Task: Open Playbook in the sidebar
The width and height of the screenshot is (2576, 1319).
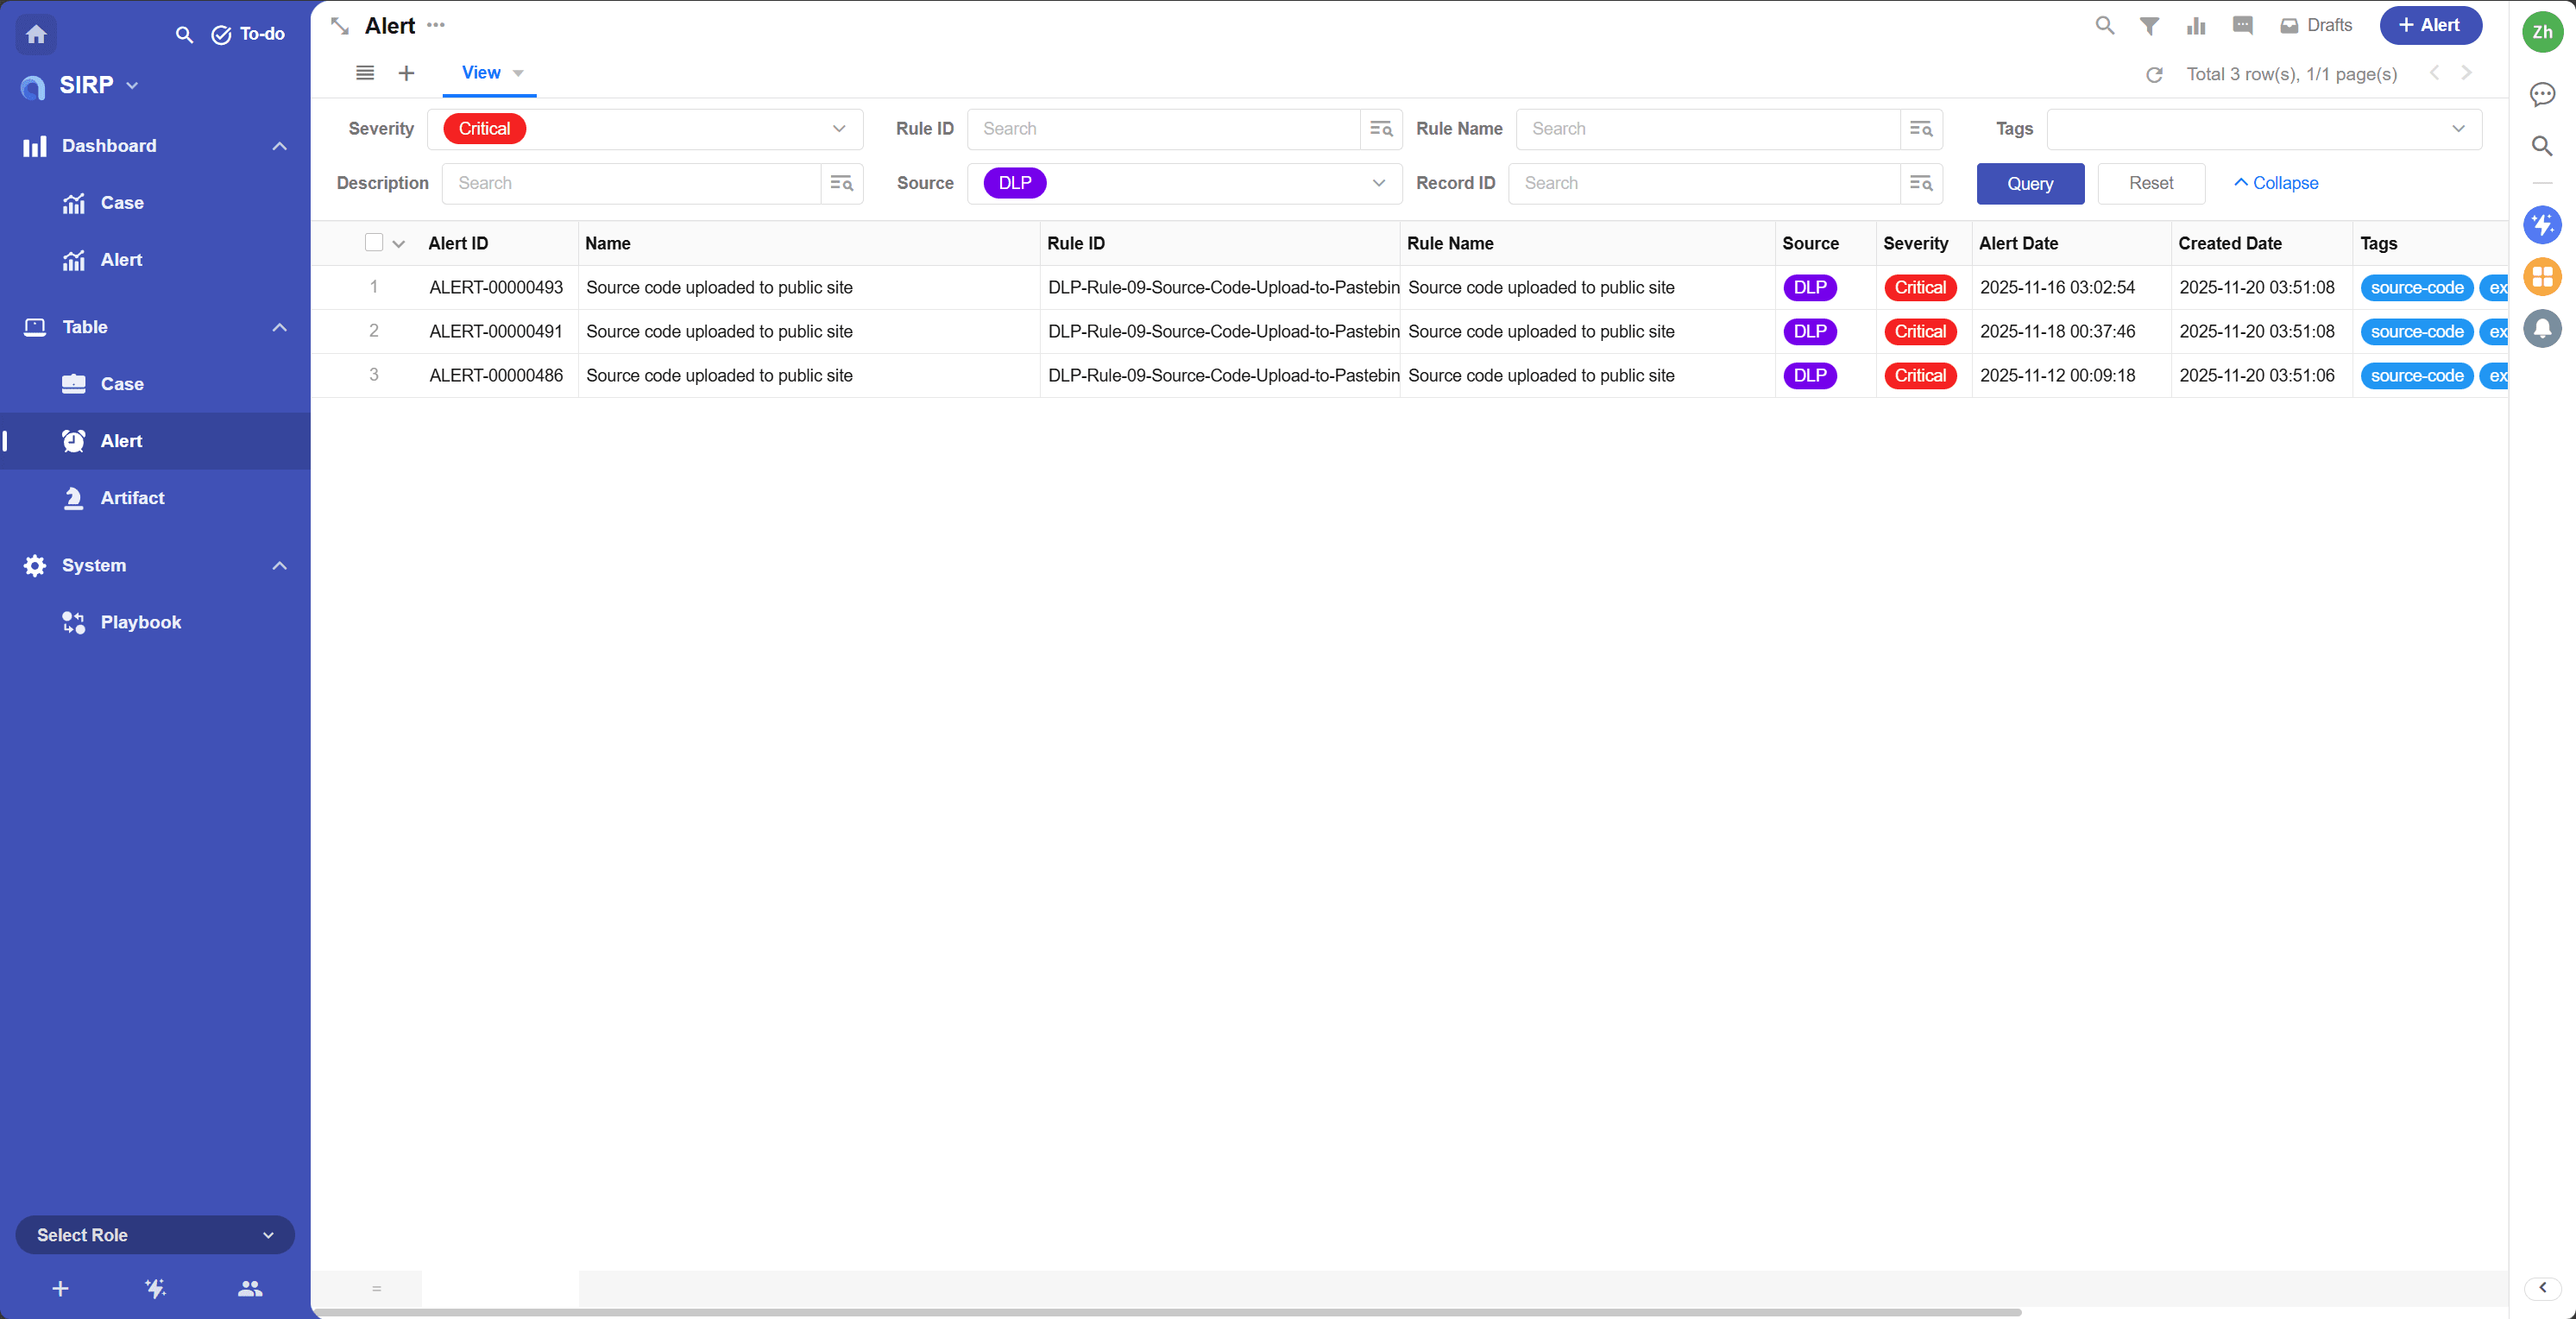Action: (x=140, y=622)
